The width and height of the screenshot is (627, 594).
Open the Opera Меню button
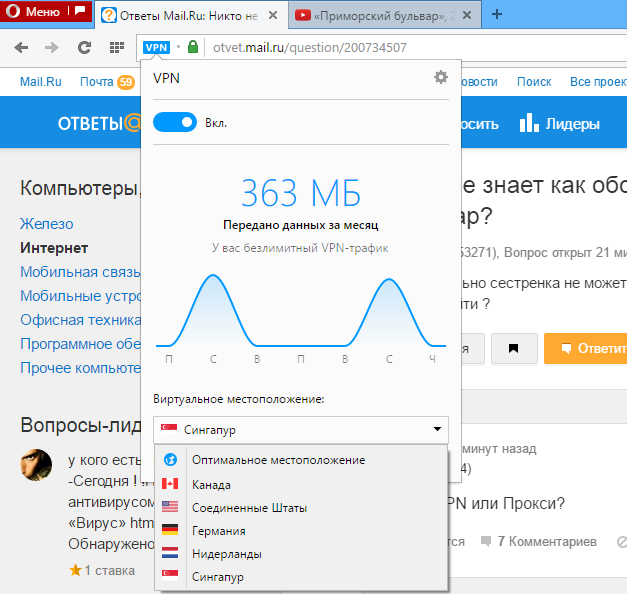tap(33, 11)
